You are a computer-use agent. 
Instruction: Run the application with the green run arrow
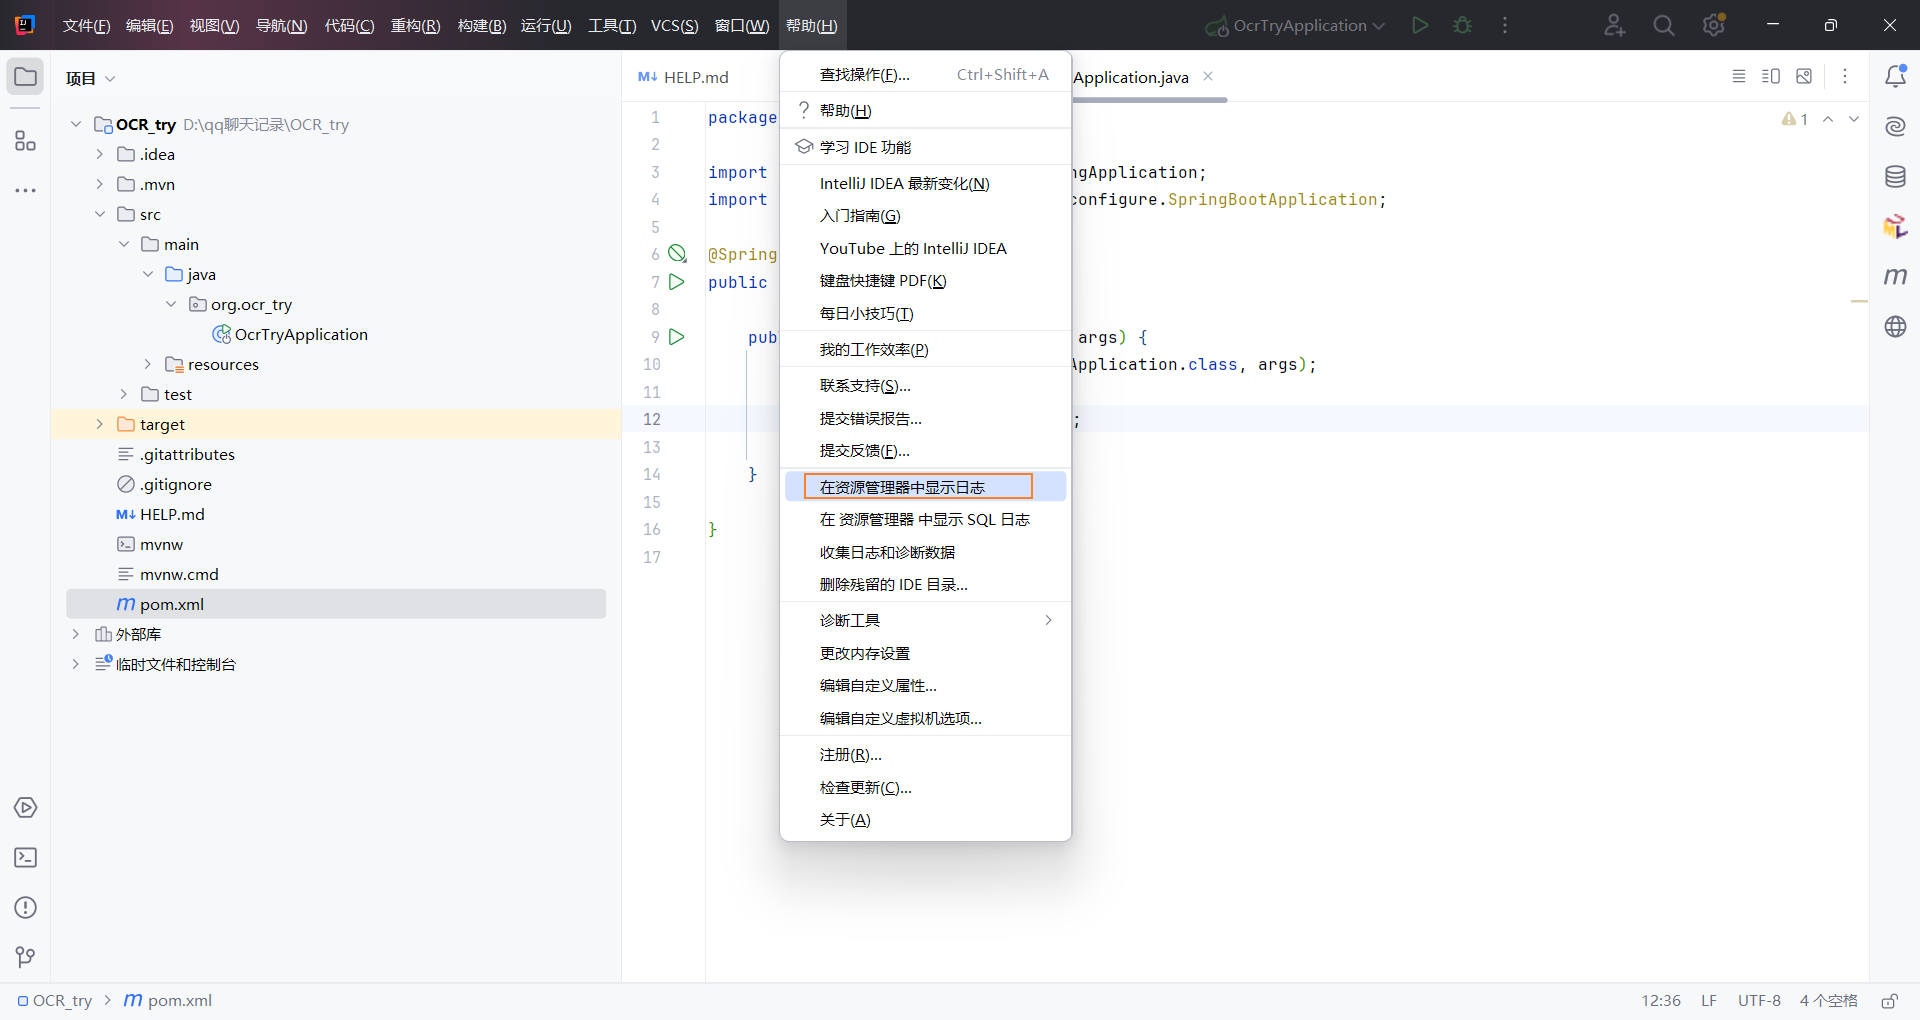tap(1420, 25)
